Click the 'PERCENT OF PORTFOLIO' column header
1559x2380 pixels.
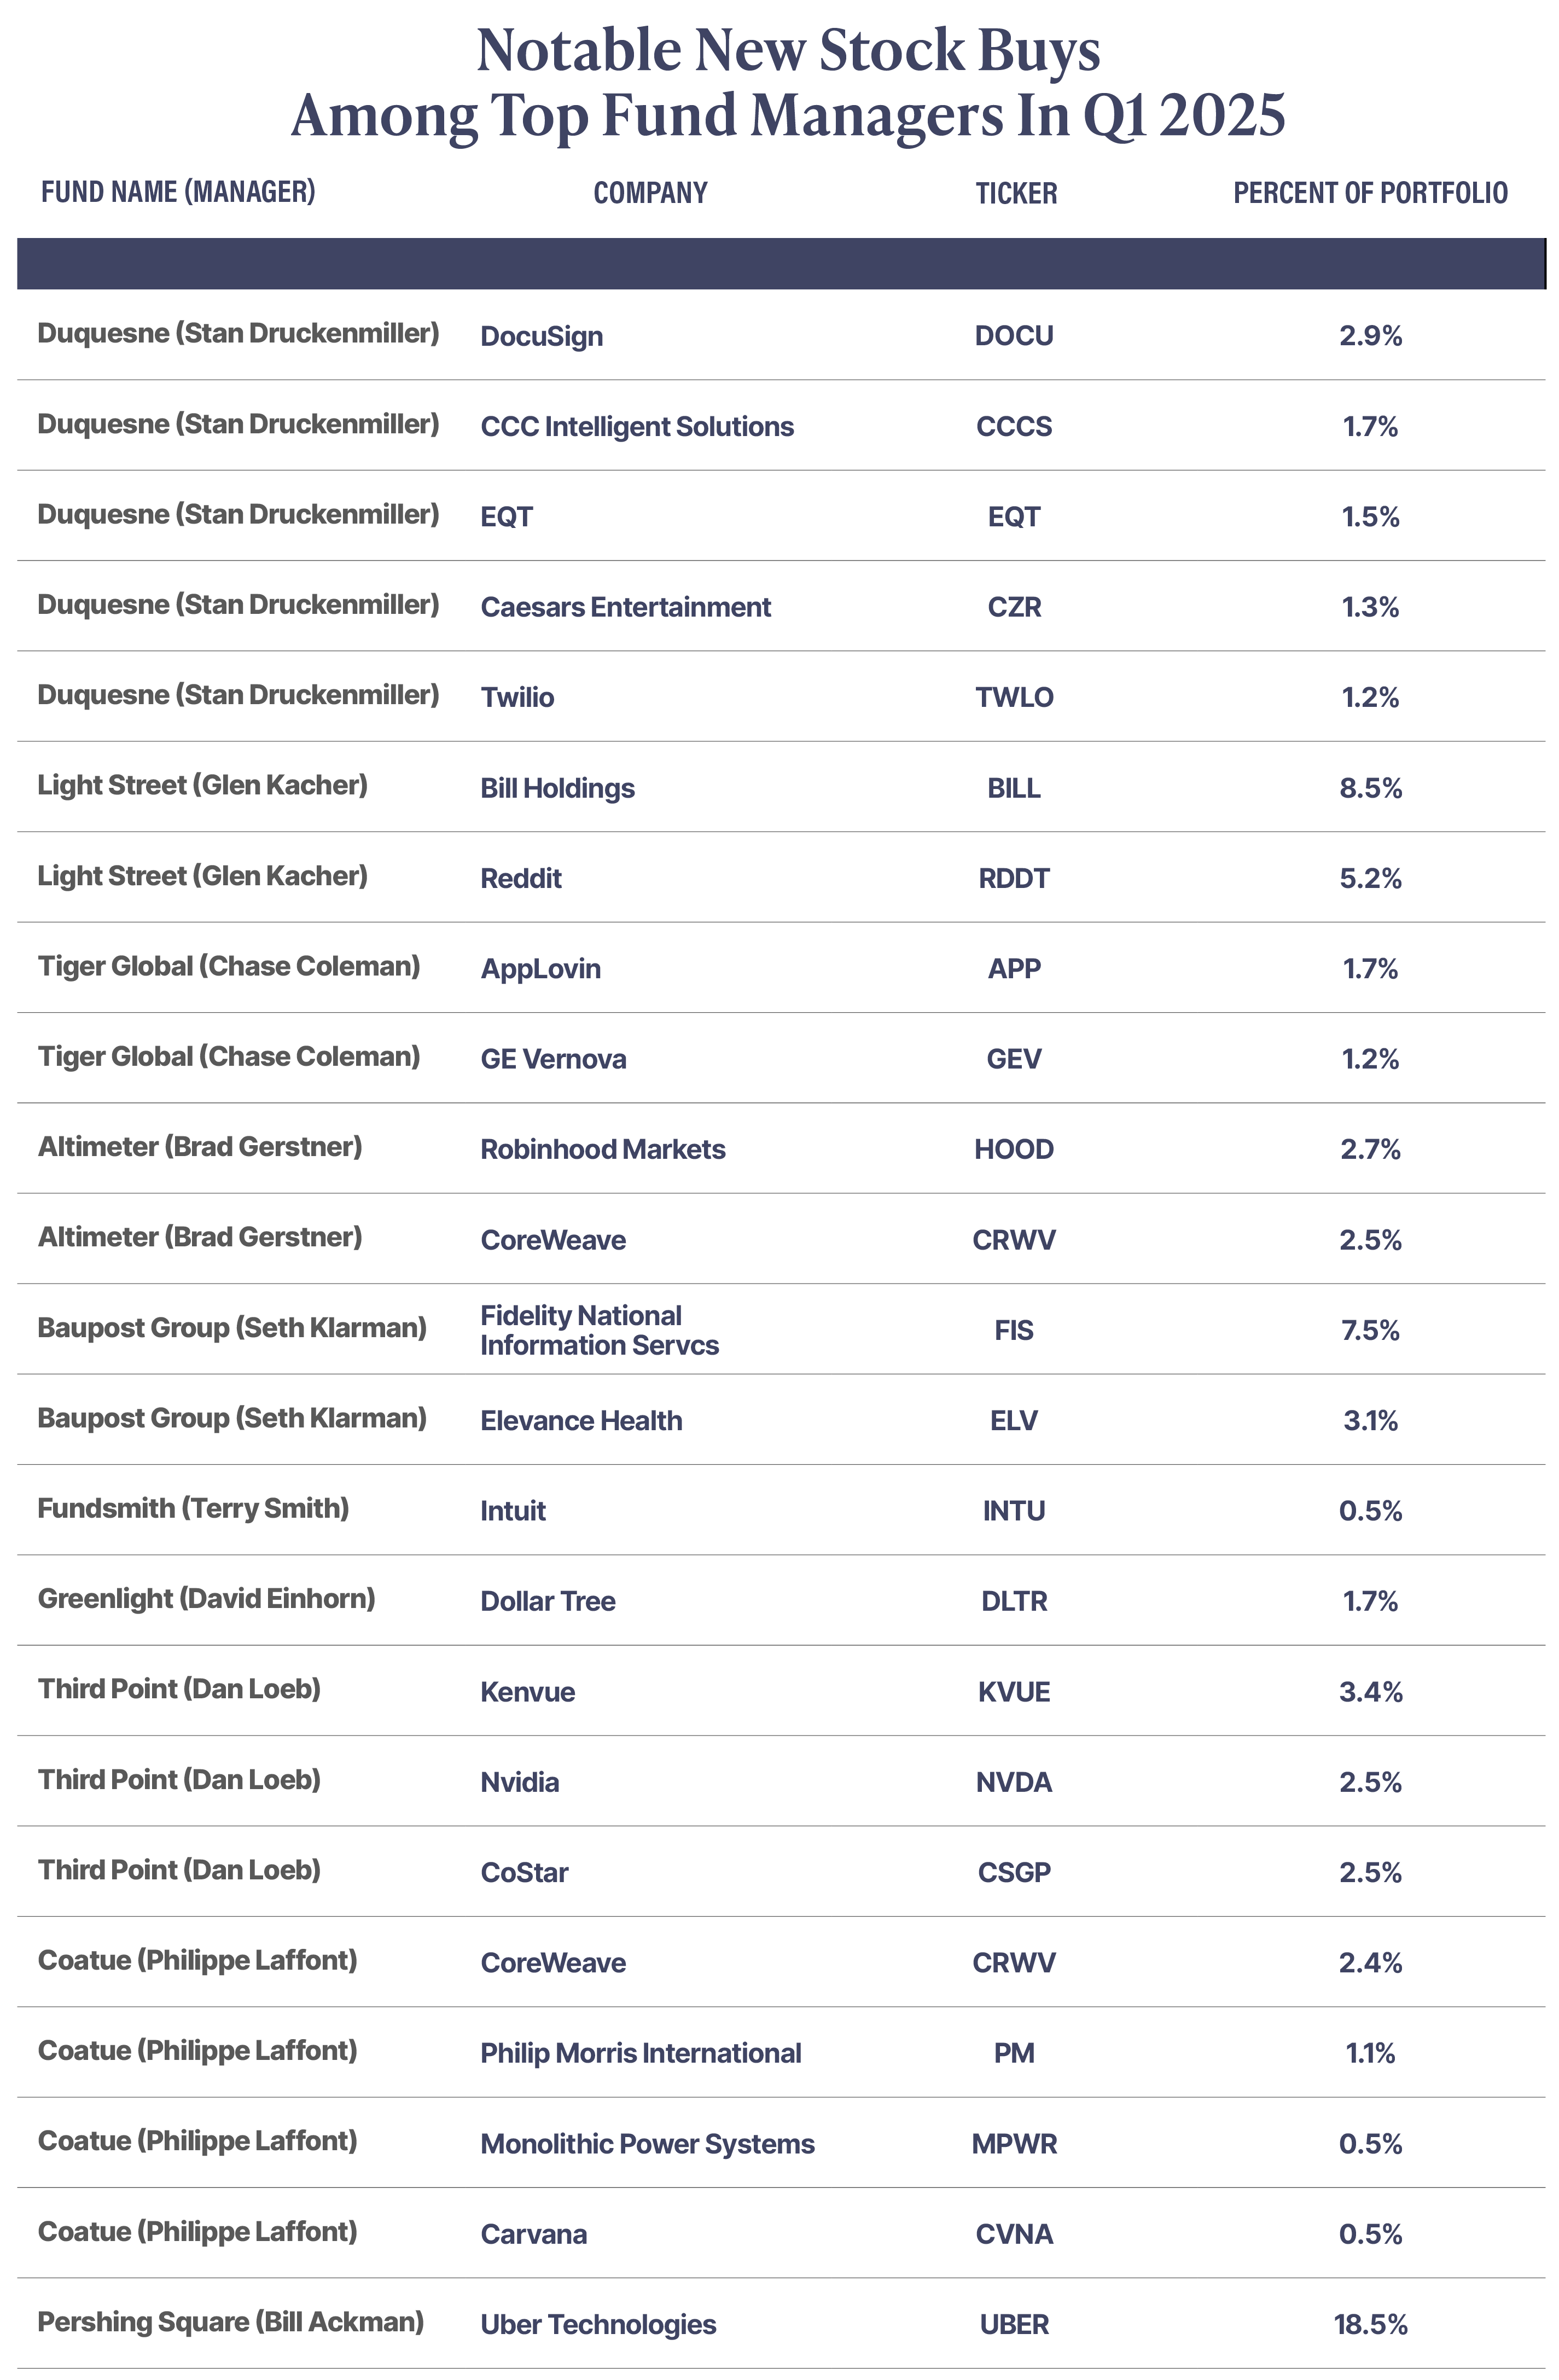(x=1370, y=193)
